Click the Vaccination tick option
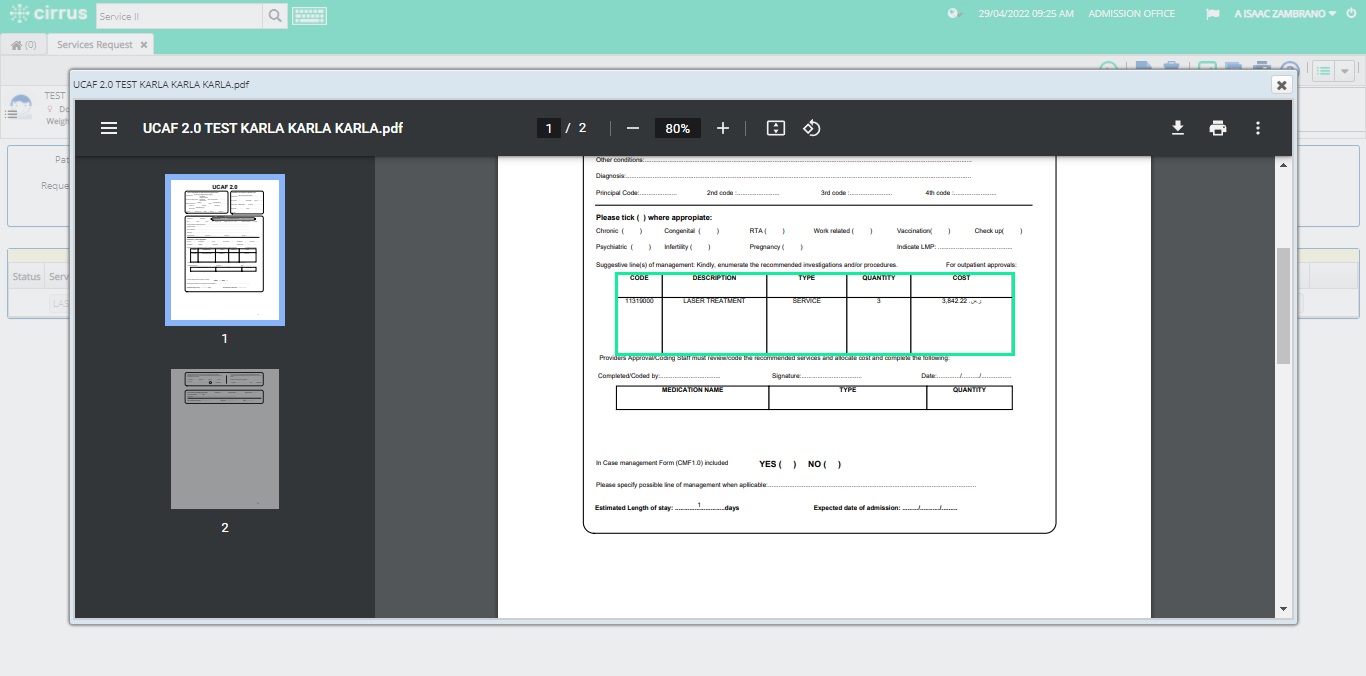 click(x=924, y=231)
